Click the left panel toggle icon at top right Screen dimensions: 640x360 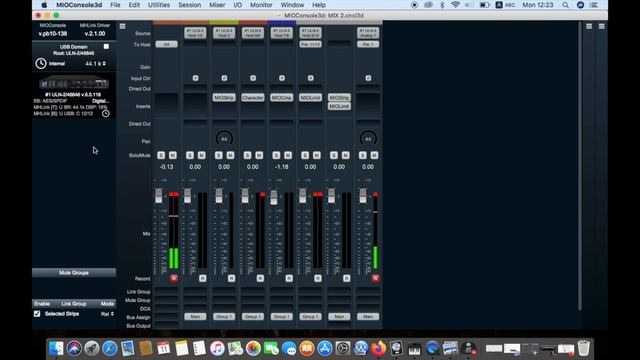coord(589,26)
